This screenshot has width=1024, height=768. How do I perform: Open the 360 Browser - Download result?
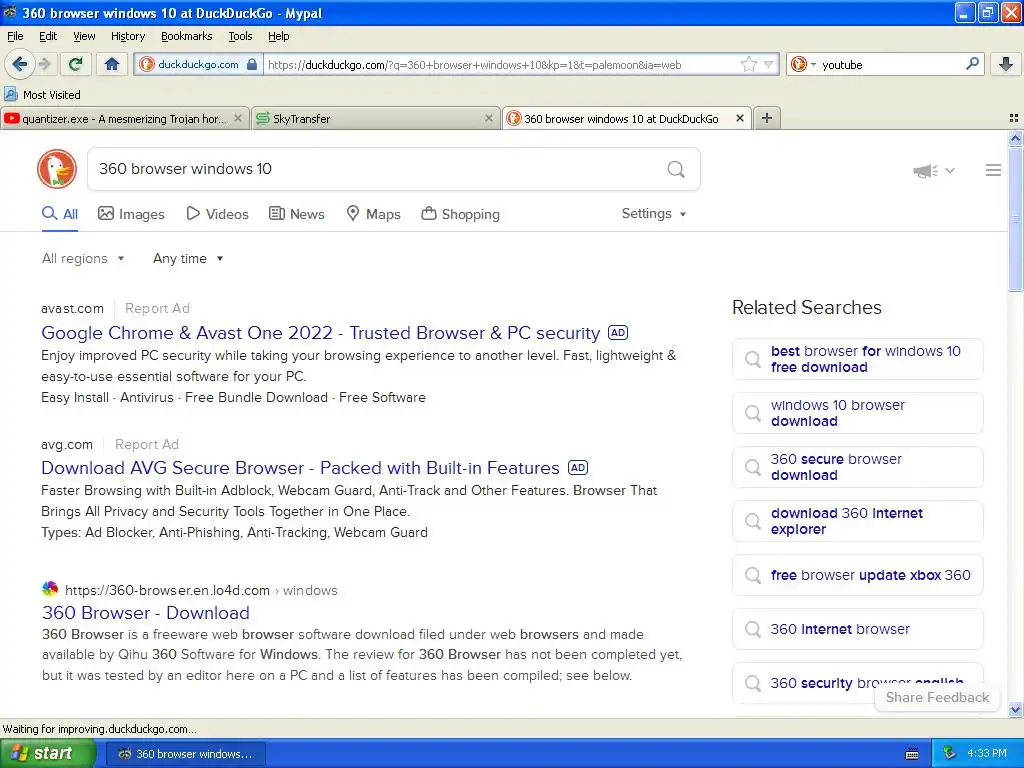pyautogui.click(x=146, y=613)
